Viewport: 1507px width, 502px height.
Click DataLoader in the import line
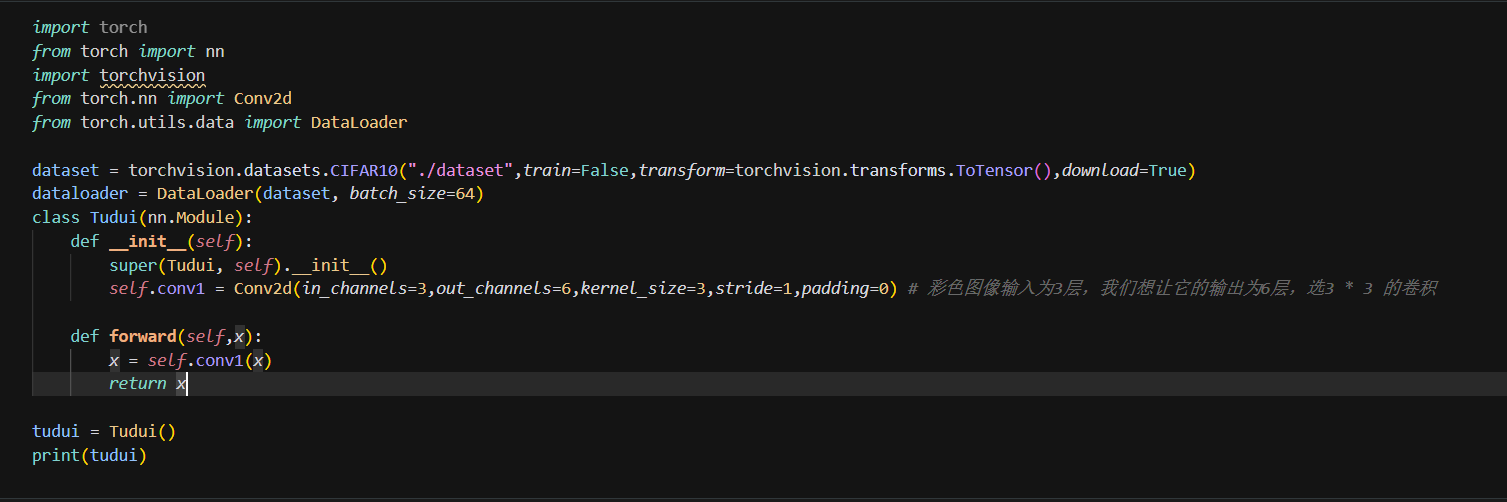[x=359, y=123]
